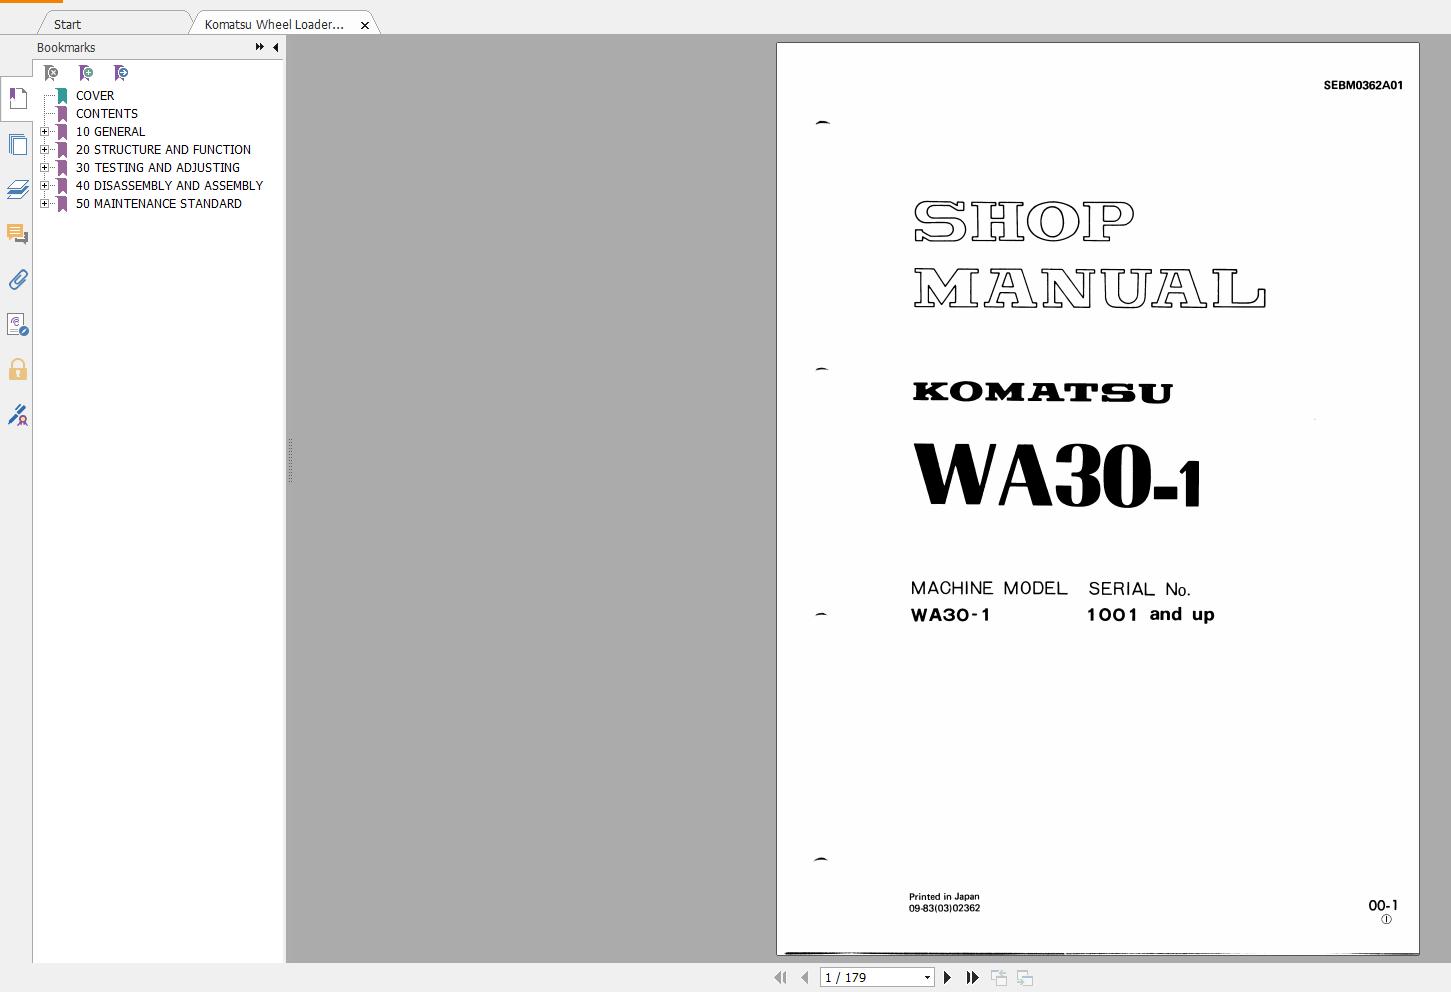
Task: Click the page number input field
Action: click(870, 977)
